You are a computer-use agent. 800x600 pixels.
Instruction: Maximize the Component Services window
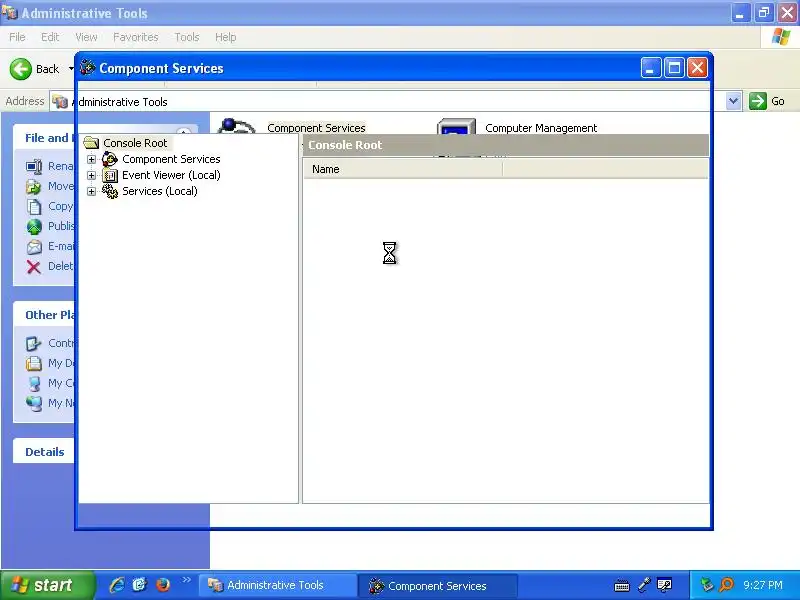674,68
